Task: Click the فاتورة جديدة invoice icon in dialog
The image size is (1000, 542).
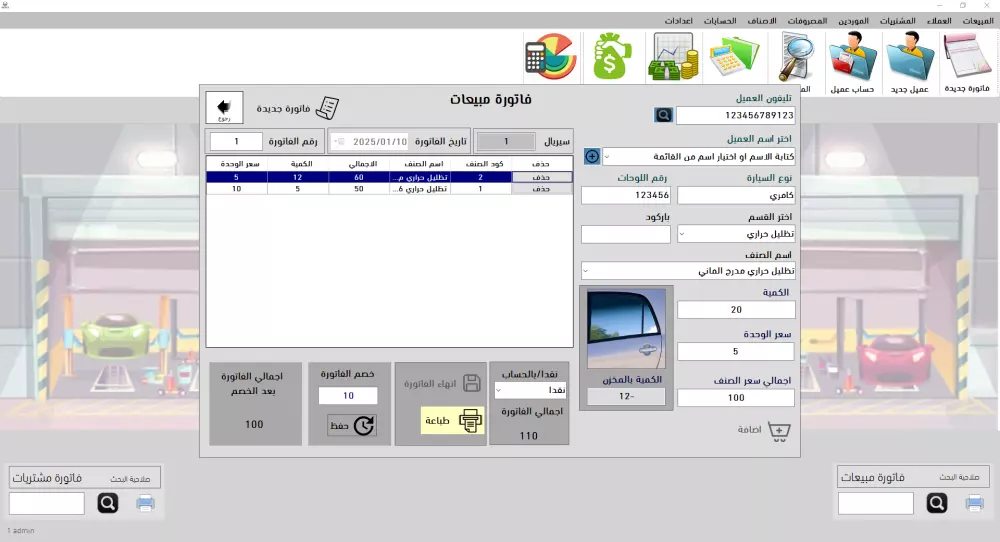Action: click(327, 108)
